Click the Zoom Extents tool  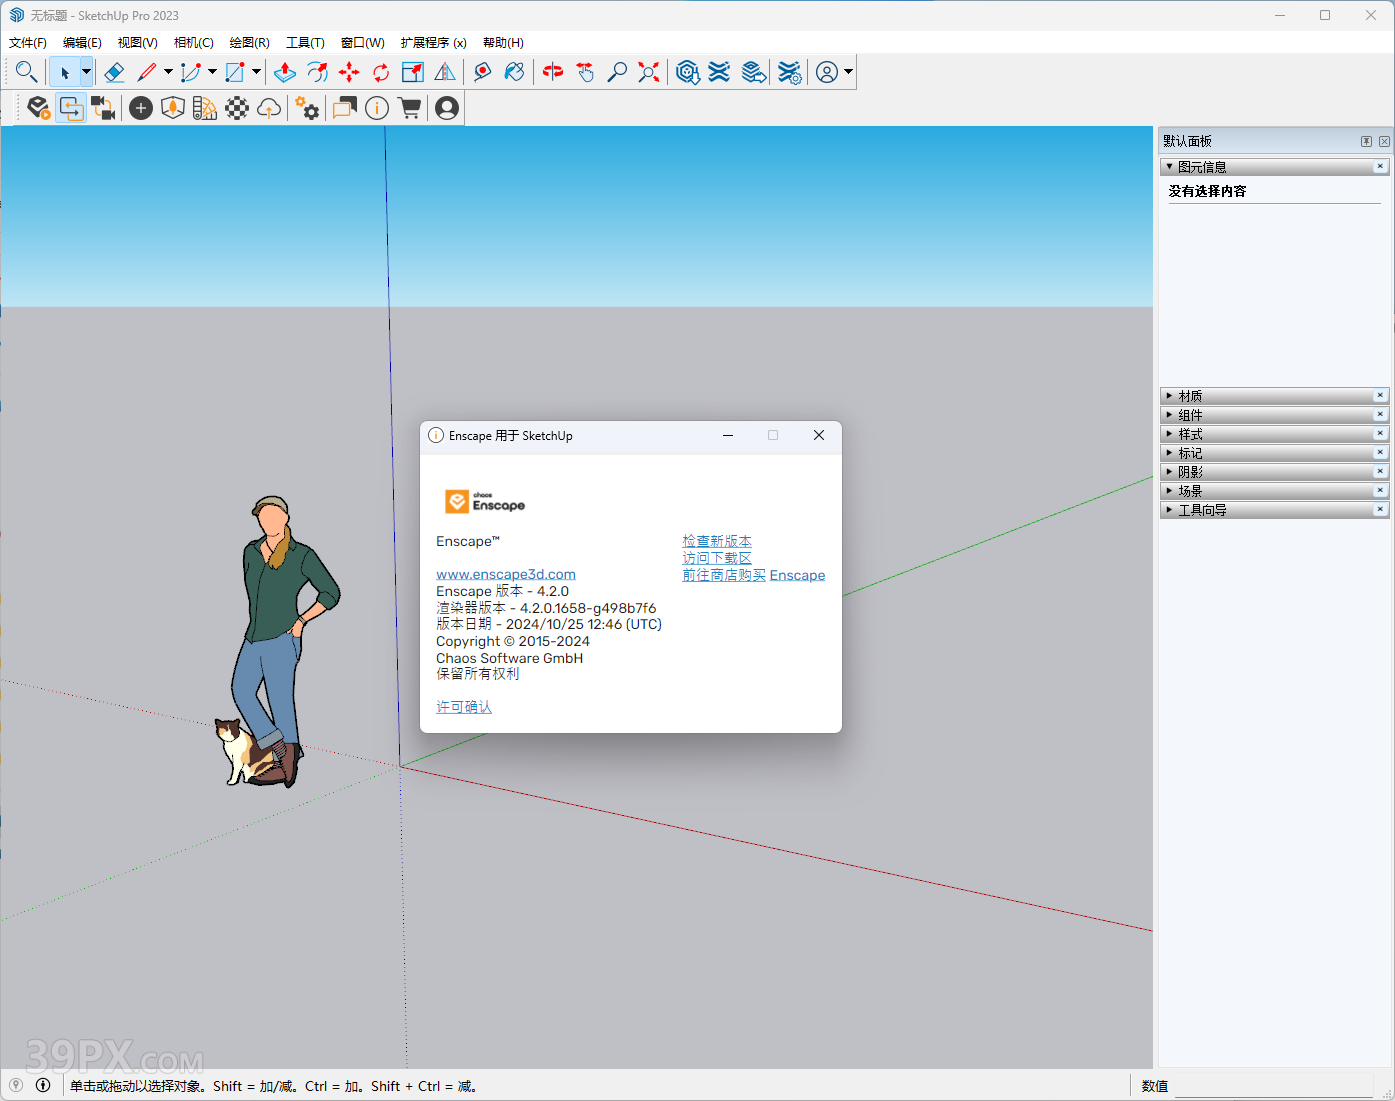tap(649, 72)
